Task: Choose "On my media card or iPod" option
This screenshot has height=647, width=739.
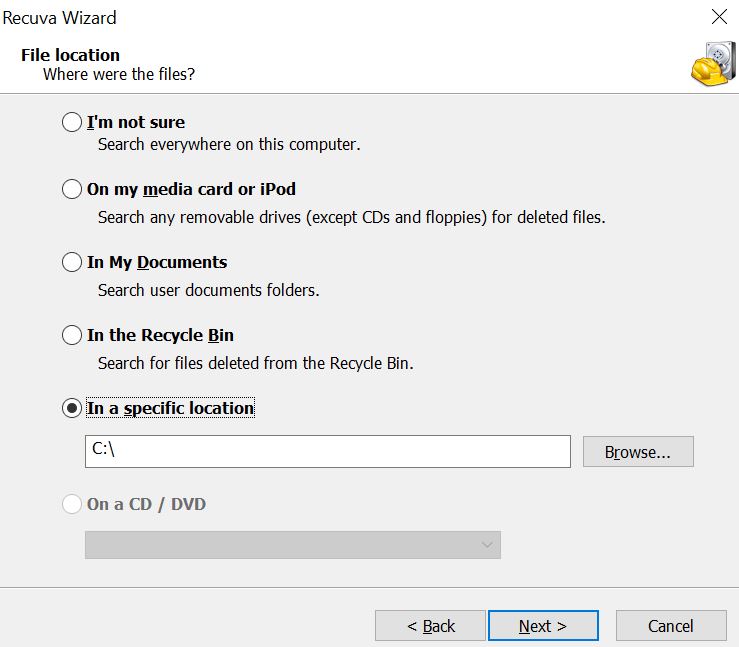Action: click(72, 189)
